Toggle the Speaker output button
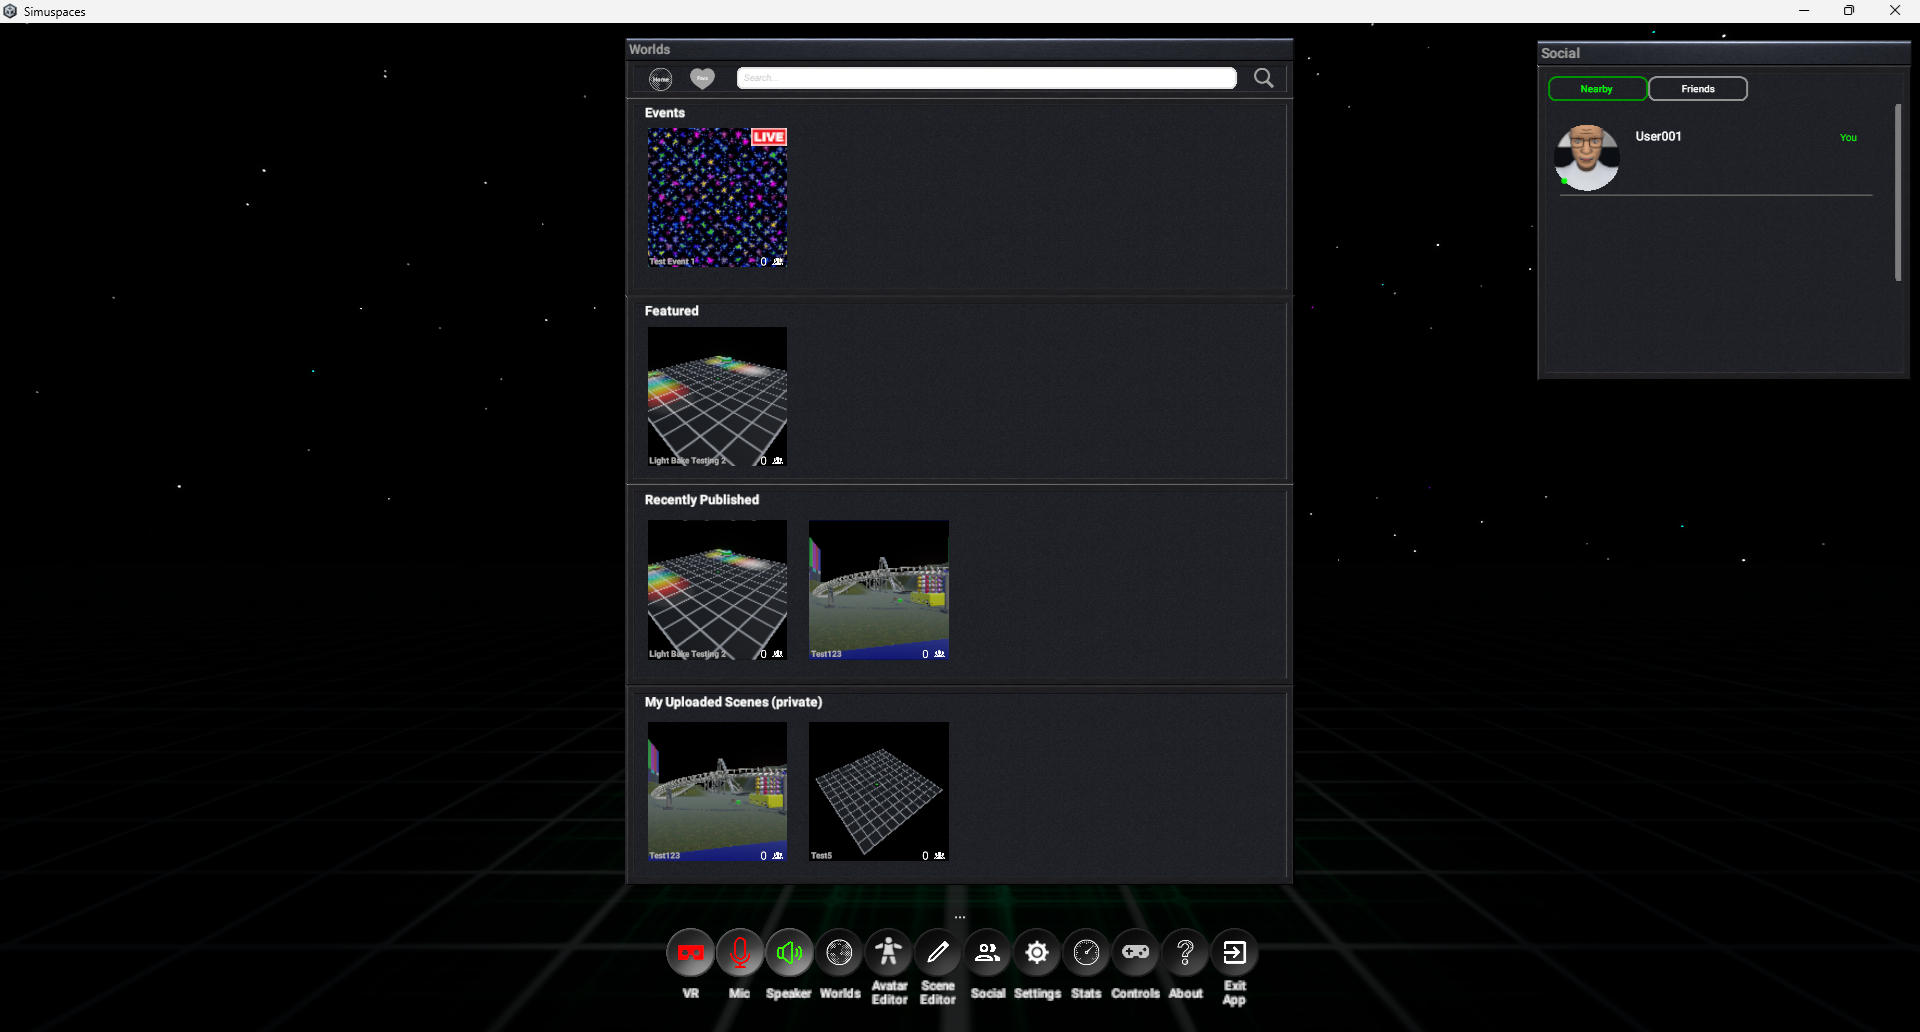 pos(789,953)
